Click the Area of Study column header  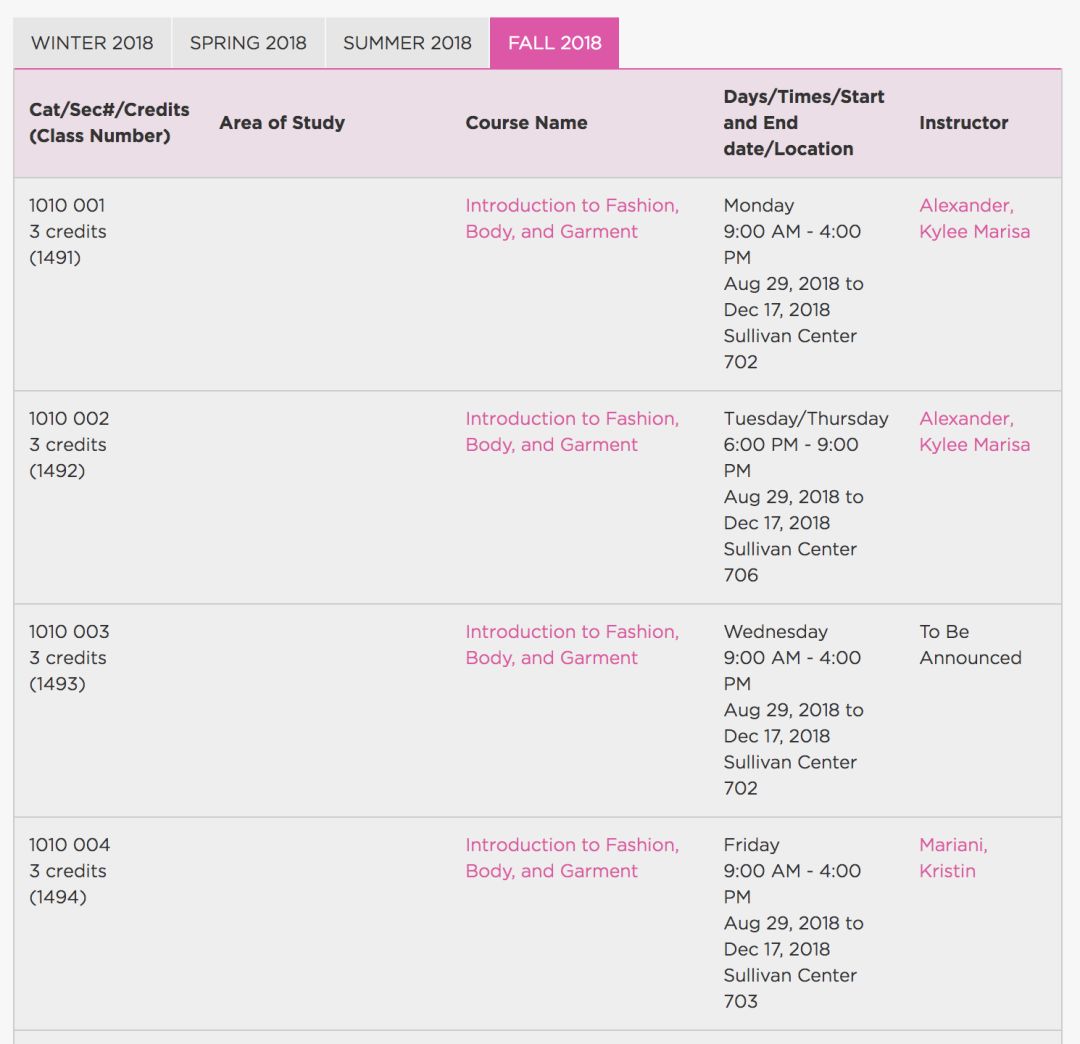282,123
